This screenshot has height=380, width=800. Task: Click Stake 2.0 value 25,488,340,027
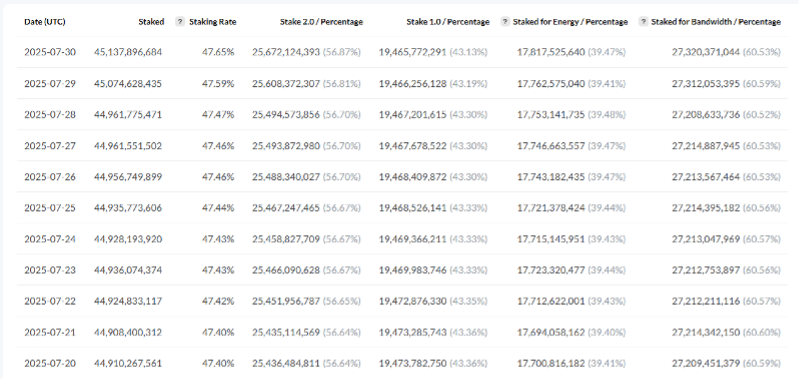286,176
